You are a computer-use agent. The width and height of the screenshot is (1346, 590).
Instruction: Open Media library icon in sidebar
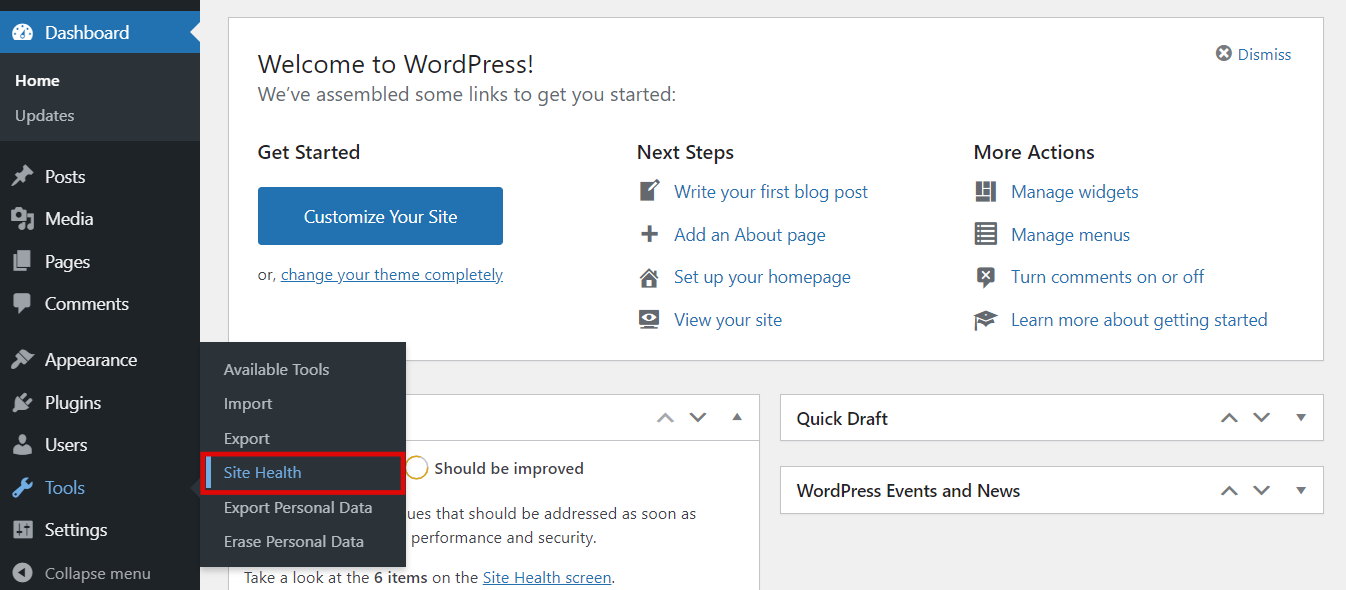(x=22, y=219)
